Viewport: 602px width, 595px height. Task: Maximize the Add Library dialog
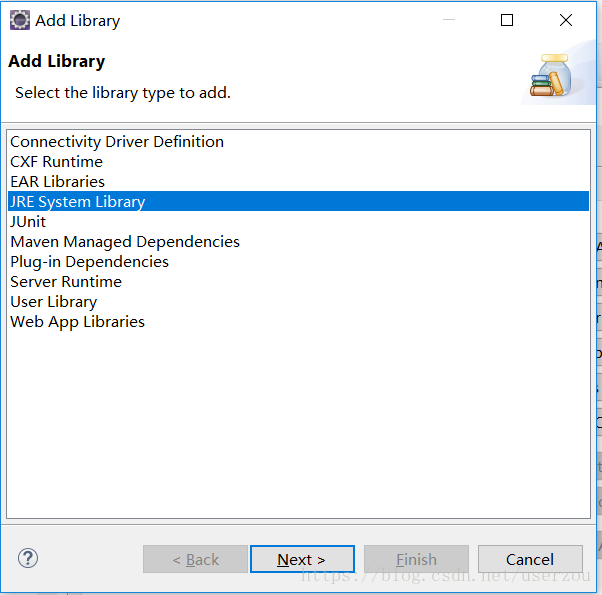point(507,20)
